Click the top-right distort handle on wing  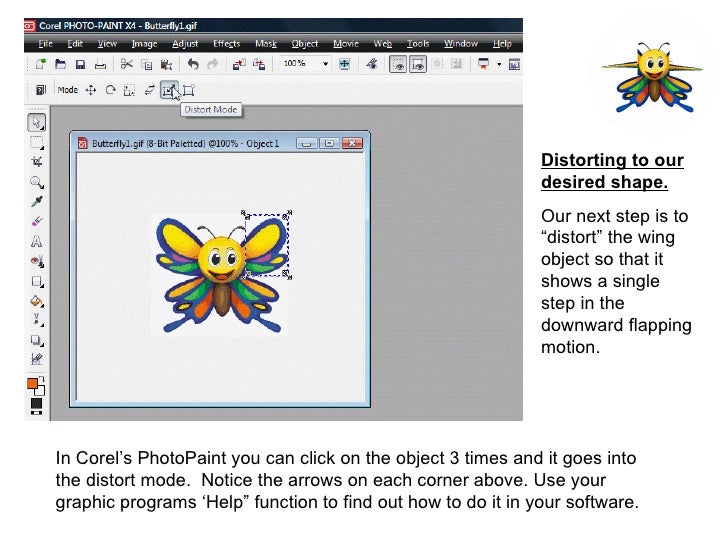point(287,214)
